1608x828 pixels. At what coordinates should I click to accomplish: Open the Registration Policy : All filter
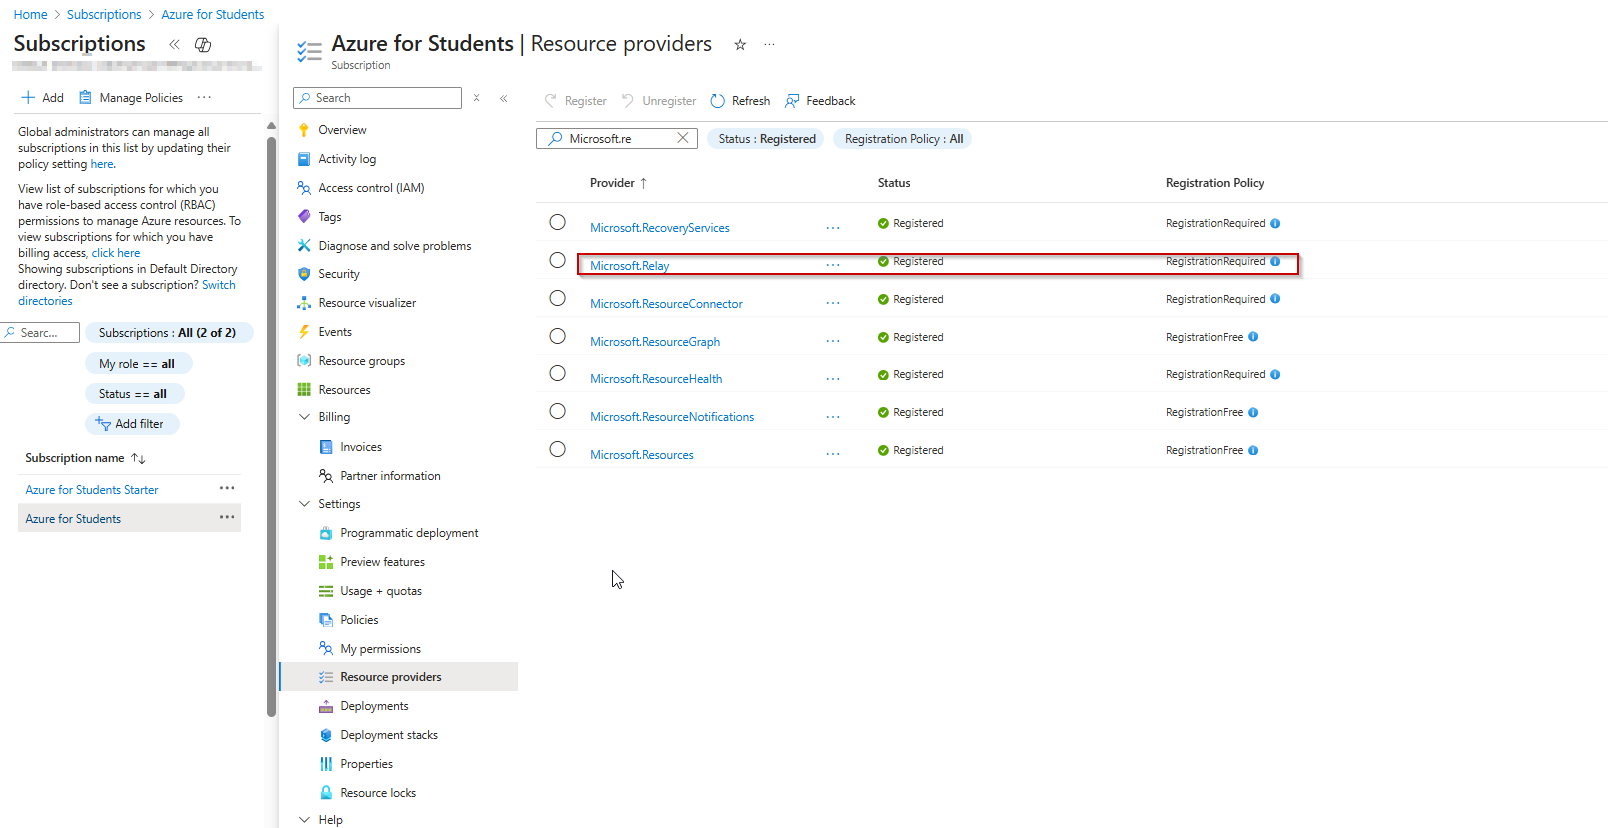coord(903,139)
